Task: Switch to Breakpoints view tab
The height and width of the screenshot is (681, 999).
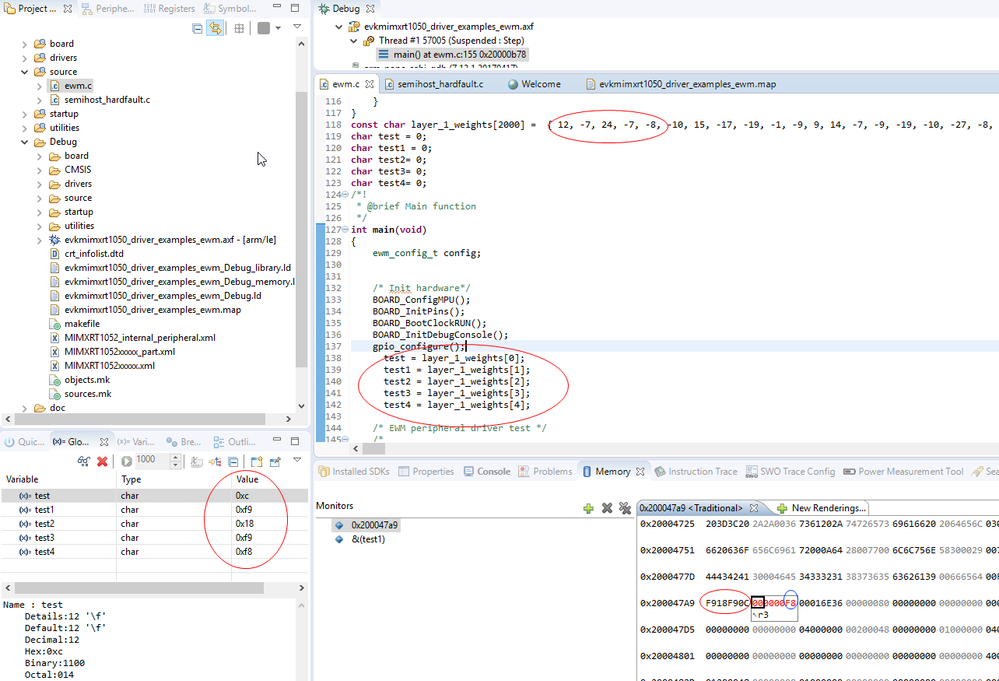Action: [183, 441]
